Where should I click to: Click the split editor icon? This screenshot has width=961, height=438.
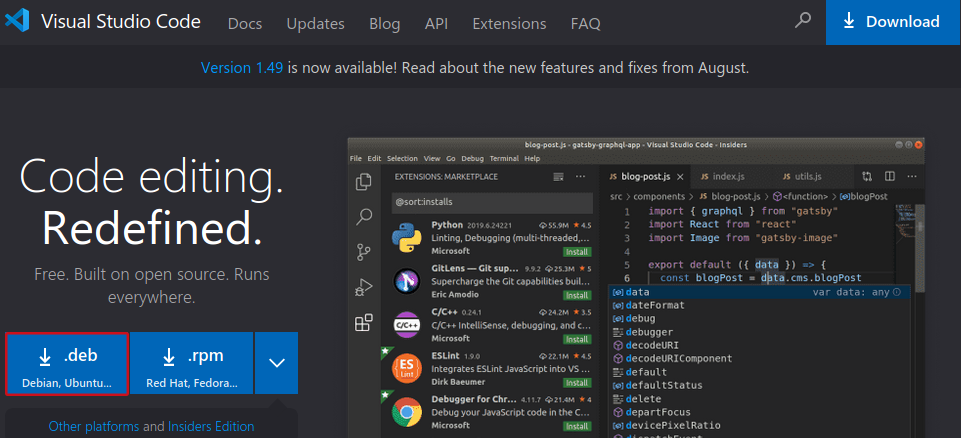889,176
